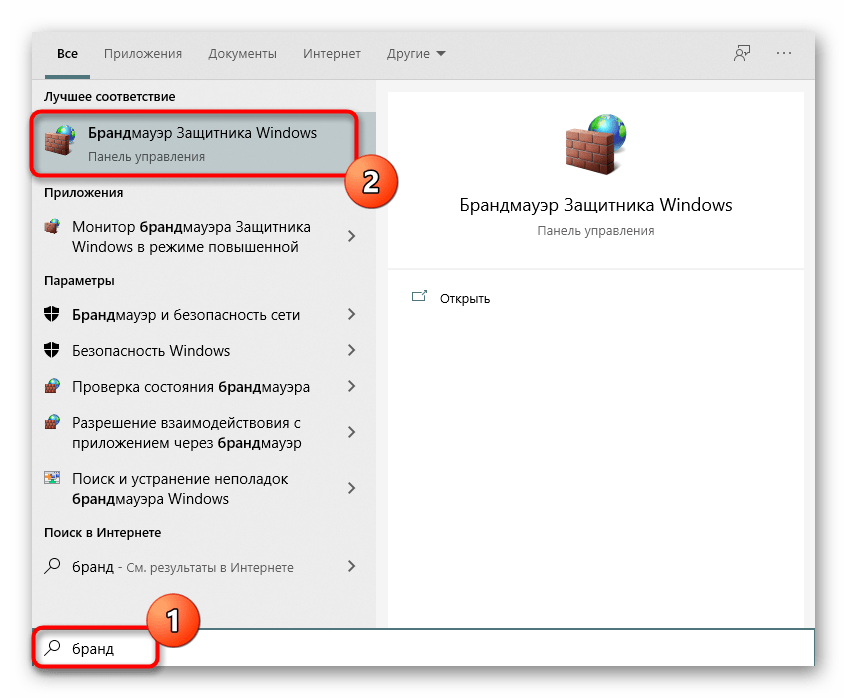This screenshot has width=847, height=698.
Task: Click the firewall brick icon in best match
Action: (x=61, y=144)
